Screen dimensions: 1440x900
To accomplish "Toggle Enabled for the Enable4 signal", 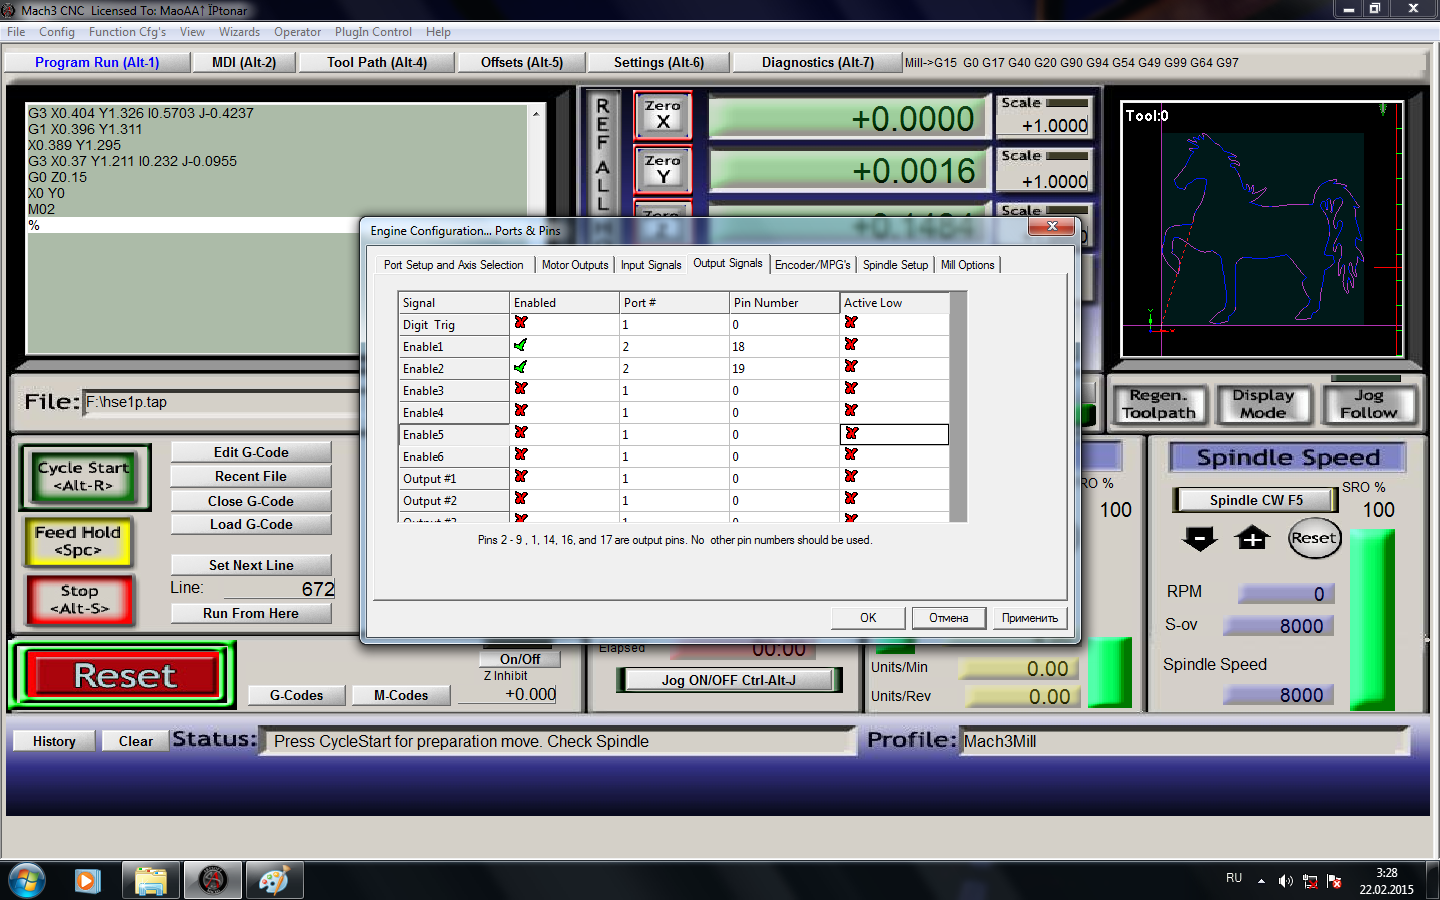I will (x=521, y=411).
